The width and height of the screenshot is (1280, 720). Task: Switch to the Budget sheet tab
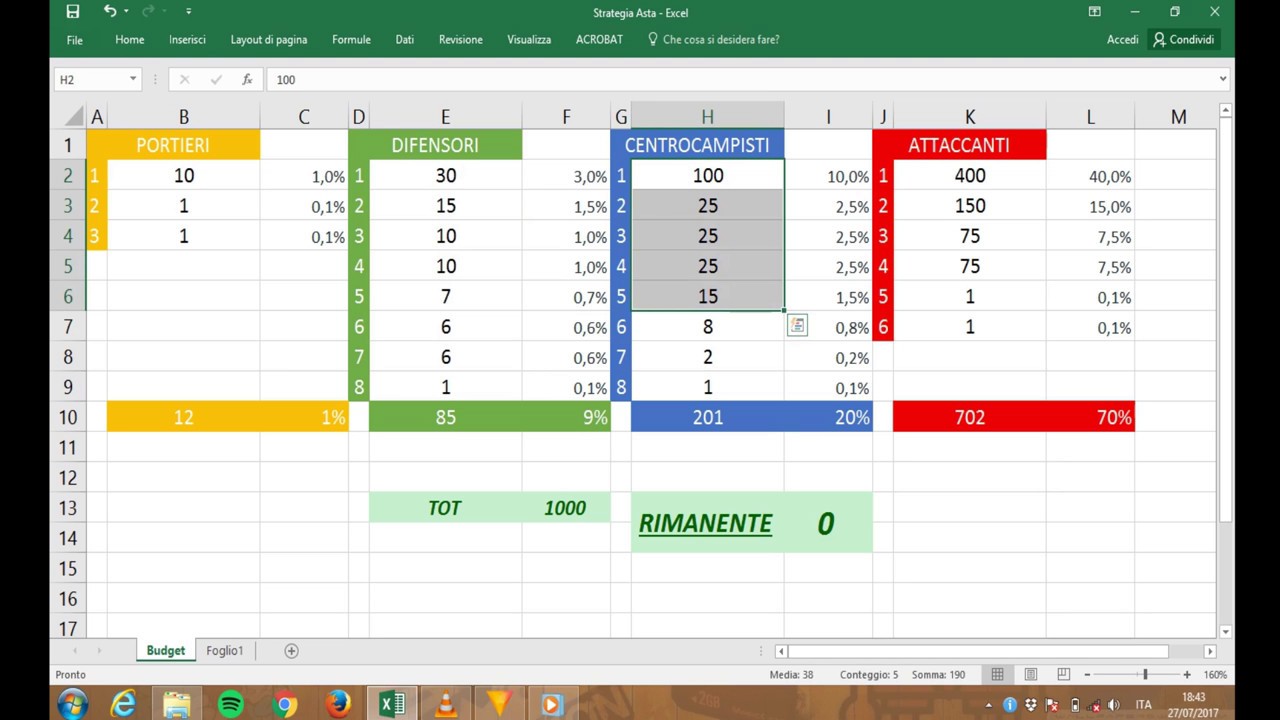tap(165, 650)
